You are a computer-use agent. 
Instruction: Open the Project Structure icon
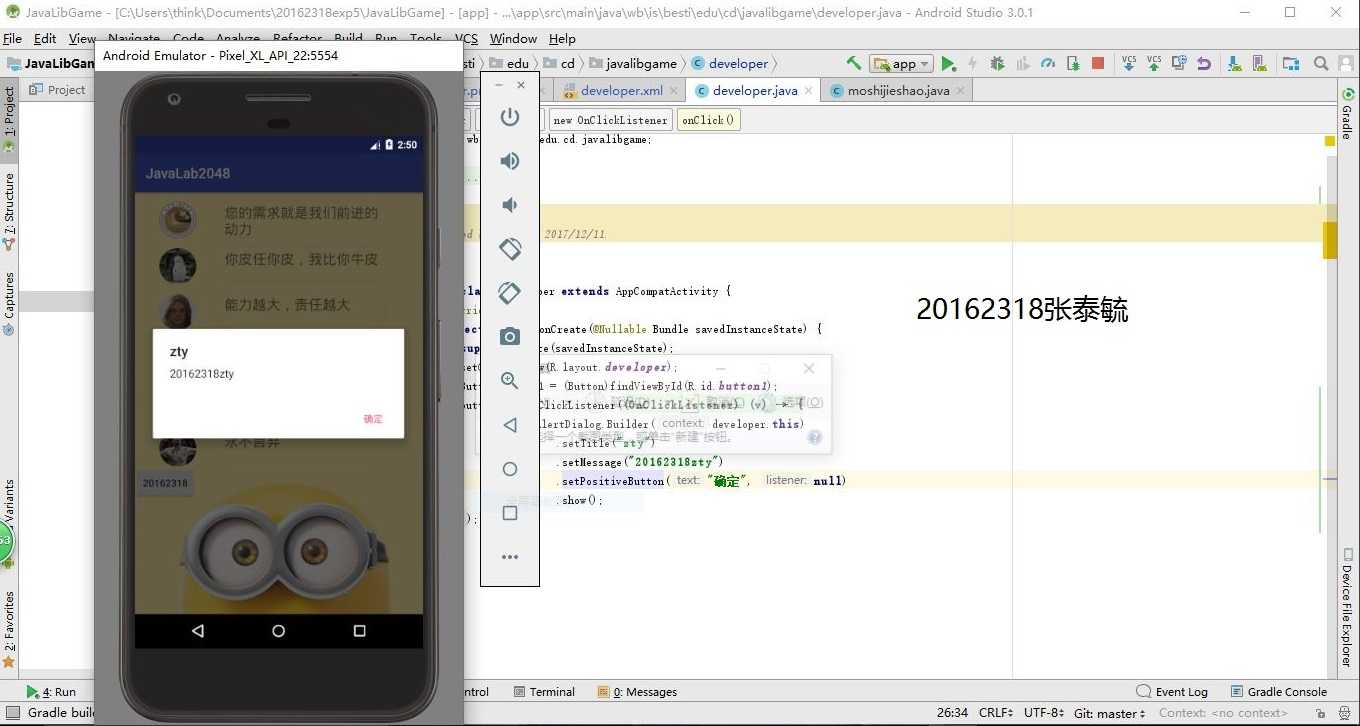[1291, 63]
